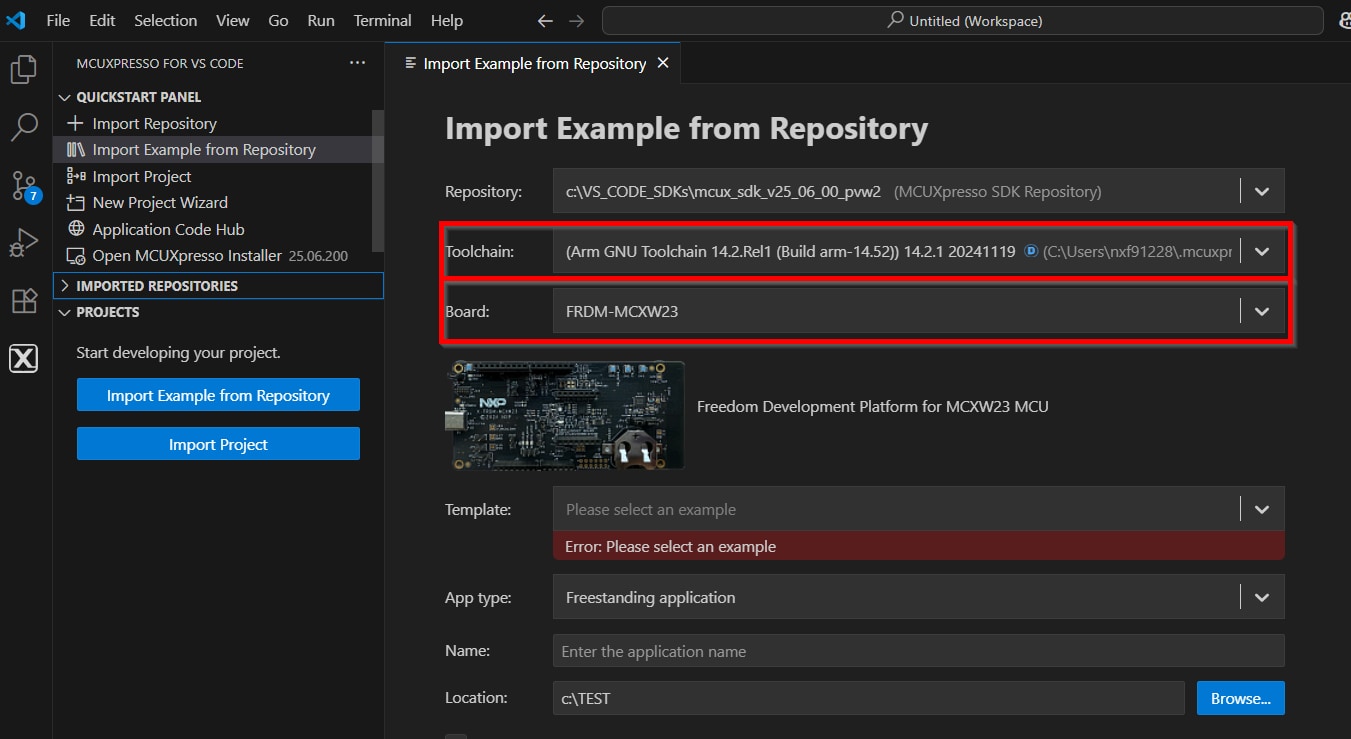Image resolution: width=1351 pixels, height=739 pixels.
Task: Click the navigate back arrow
Action: pos(544,20)
